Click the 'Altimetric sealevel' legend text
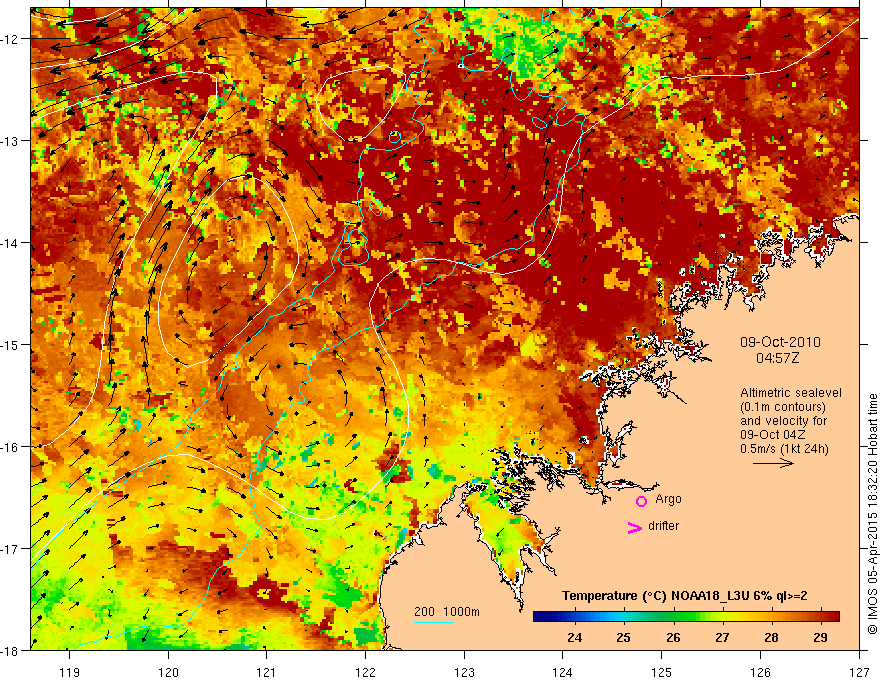The height and width of the screenshot is (680, 880). click(x=791, y=393)
